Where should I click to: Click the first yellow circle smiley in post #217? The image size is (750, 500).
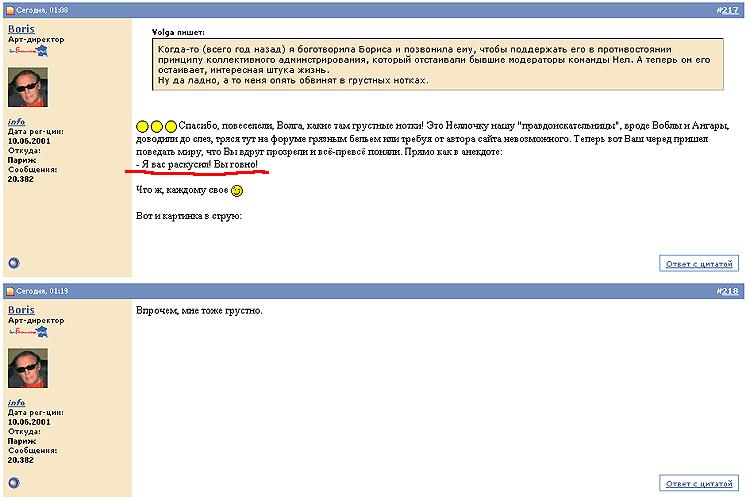tap(142, 126)
